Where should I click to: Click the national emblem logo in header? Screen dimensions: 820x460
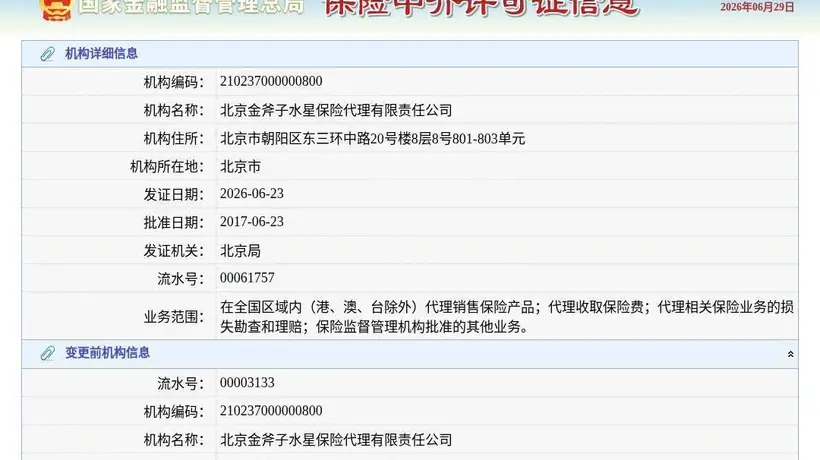[x=56, y=9]
